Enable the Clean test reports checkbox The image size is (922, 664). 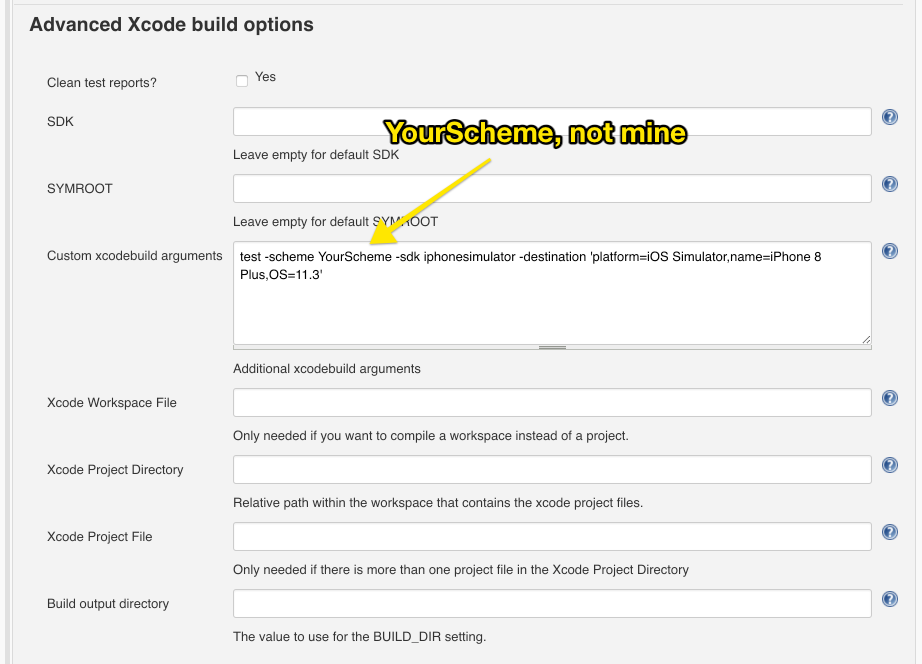(242, 81)
